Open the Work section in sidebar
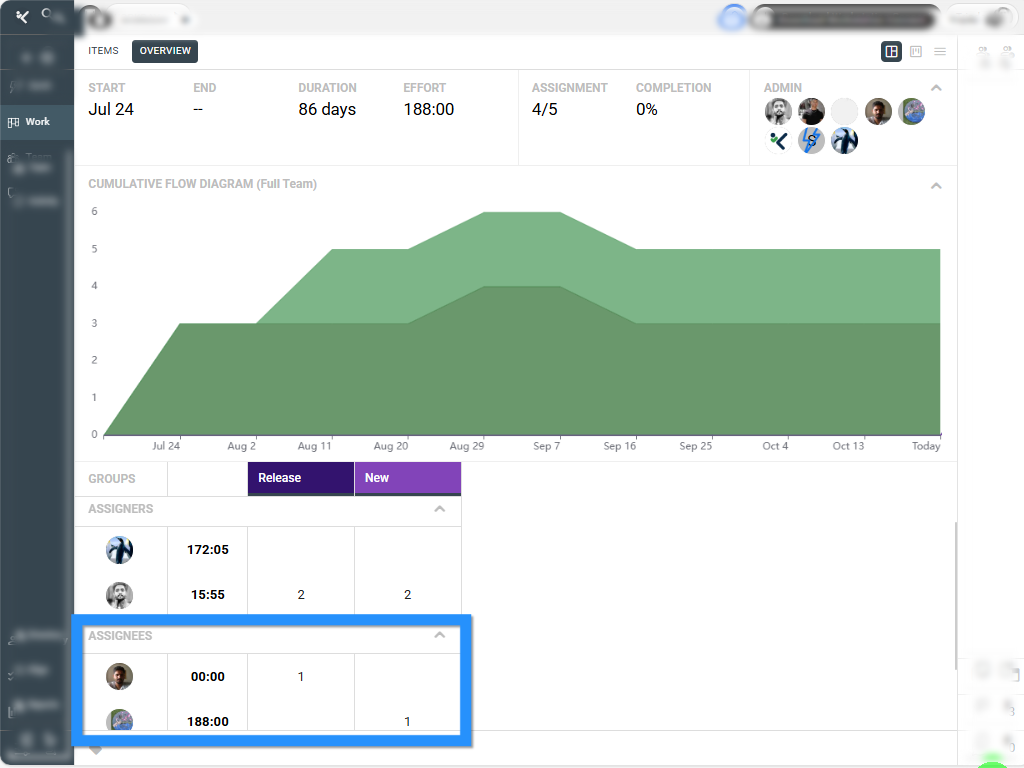 pos(37,122)
